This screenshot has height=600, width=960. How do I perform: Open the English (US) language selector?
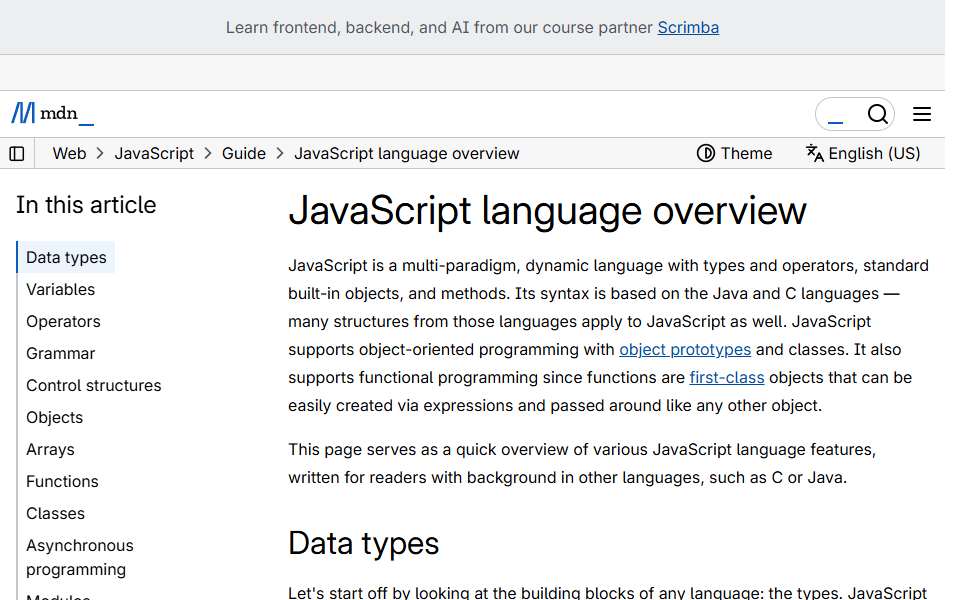(x=863, y=153)
